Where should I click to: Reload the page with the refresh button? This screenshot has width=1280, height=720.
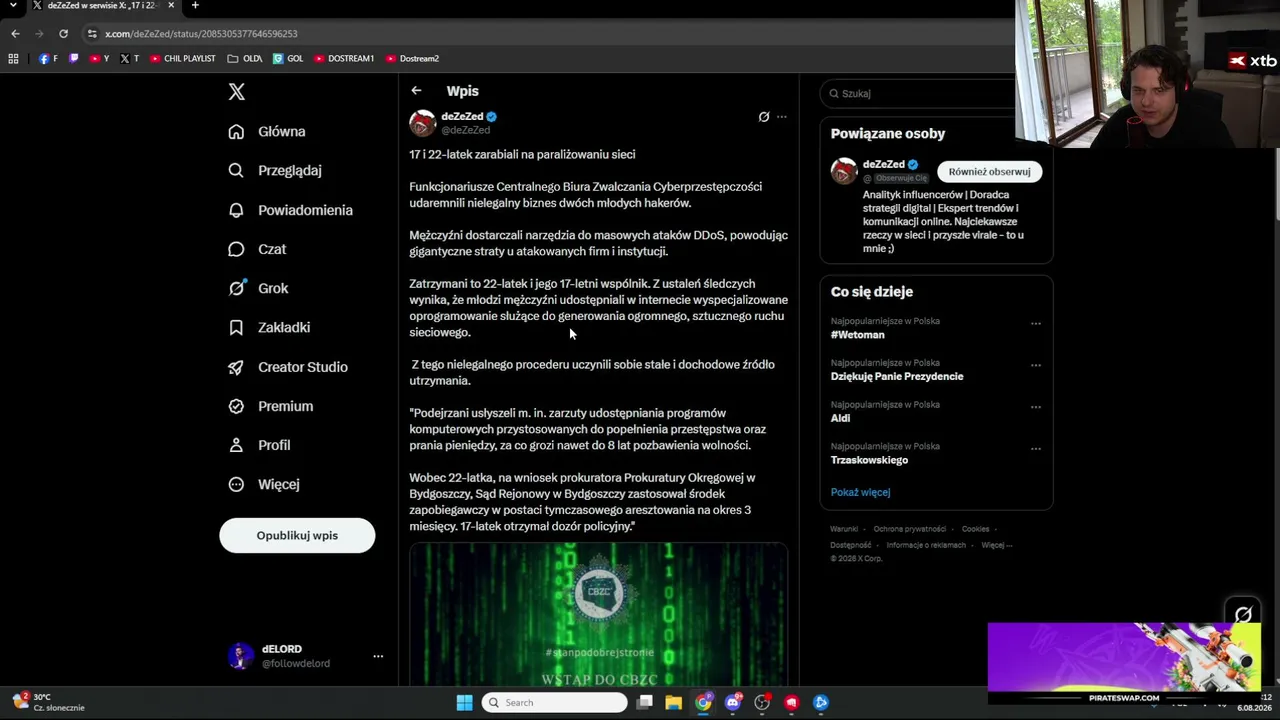[x=63, y=33]
